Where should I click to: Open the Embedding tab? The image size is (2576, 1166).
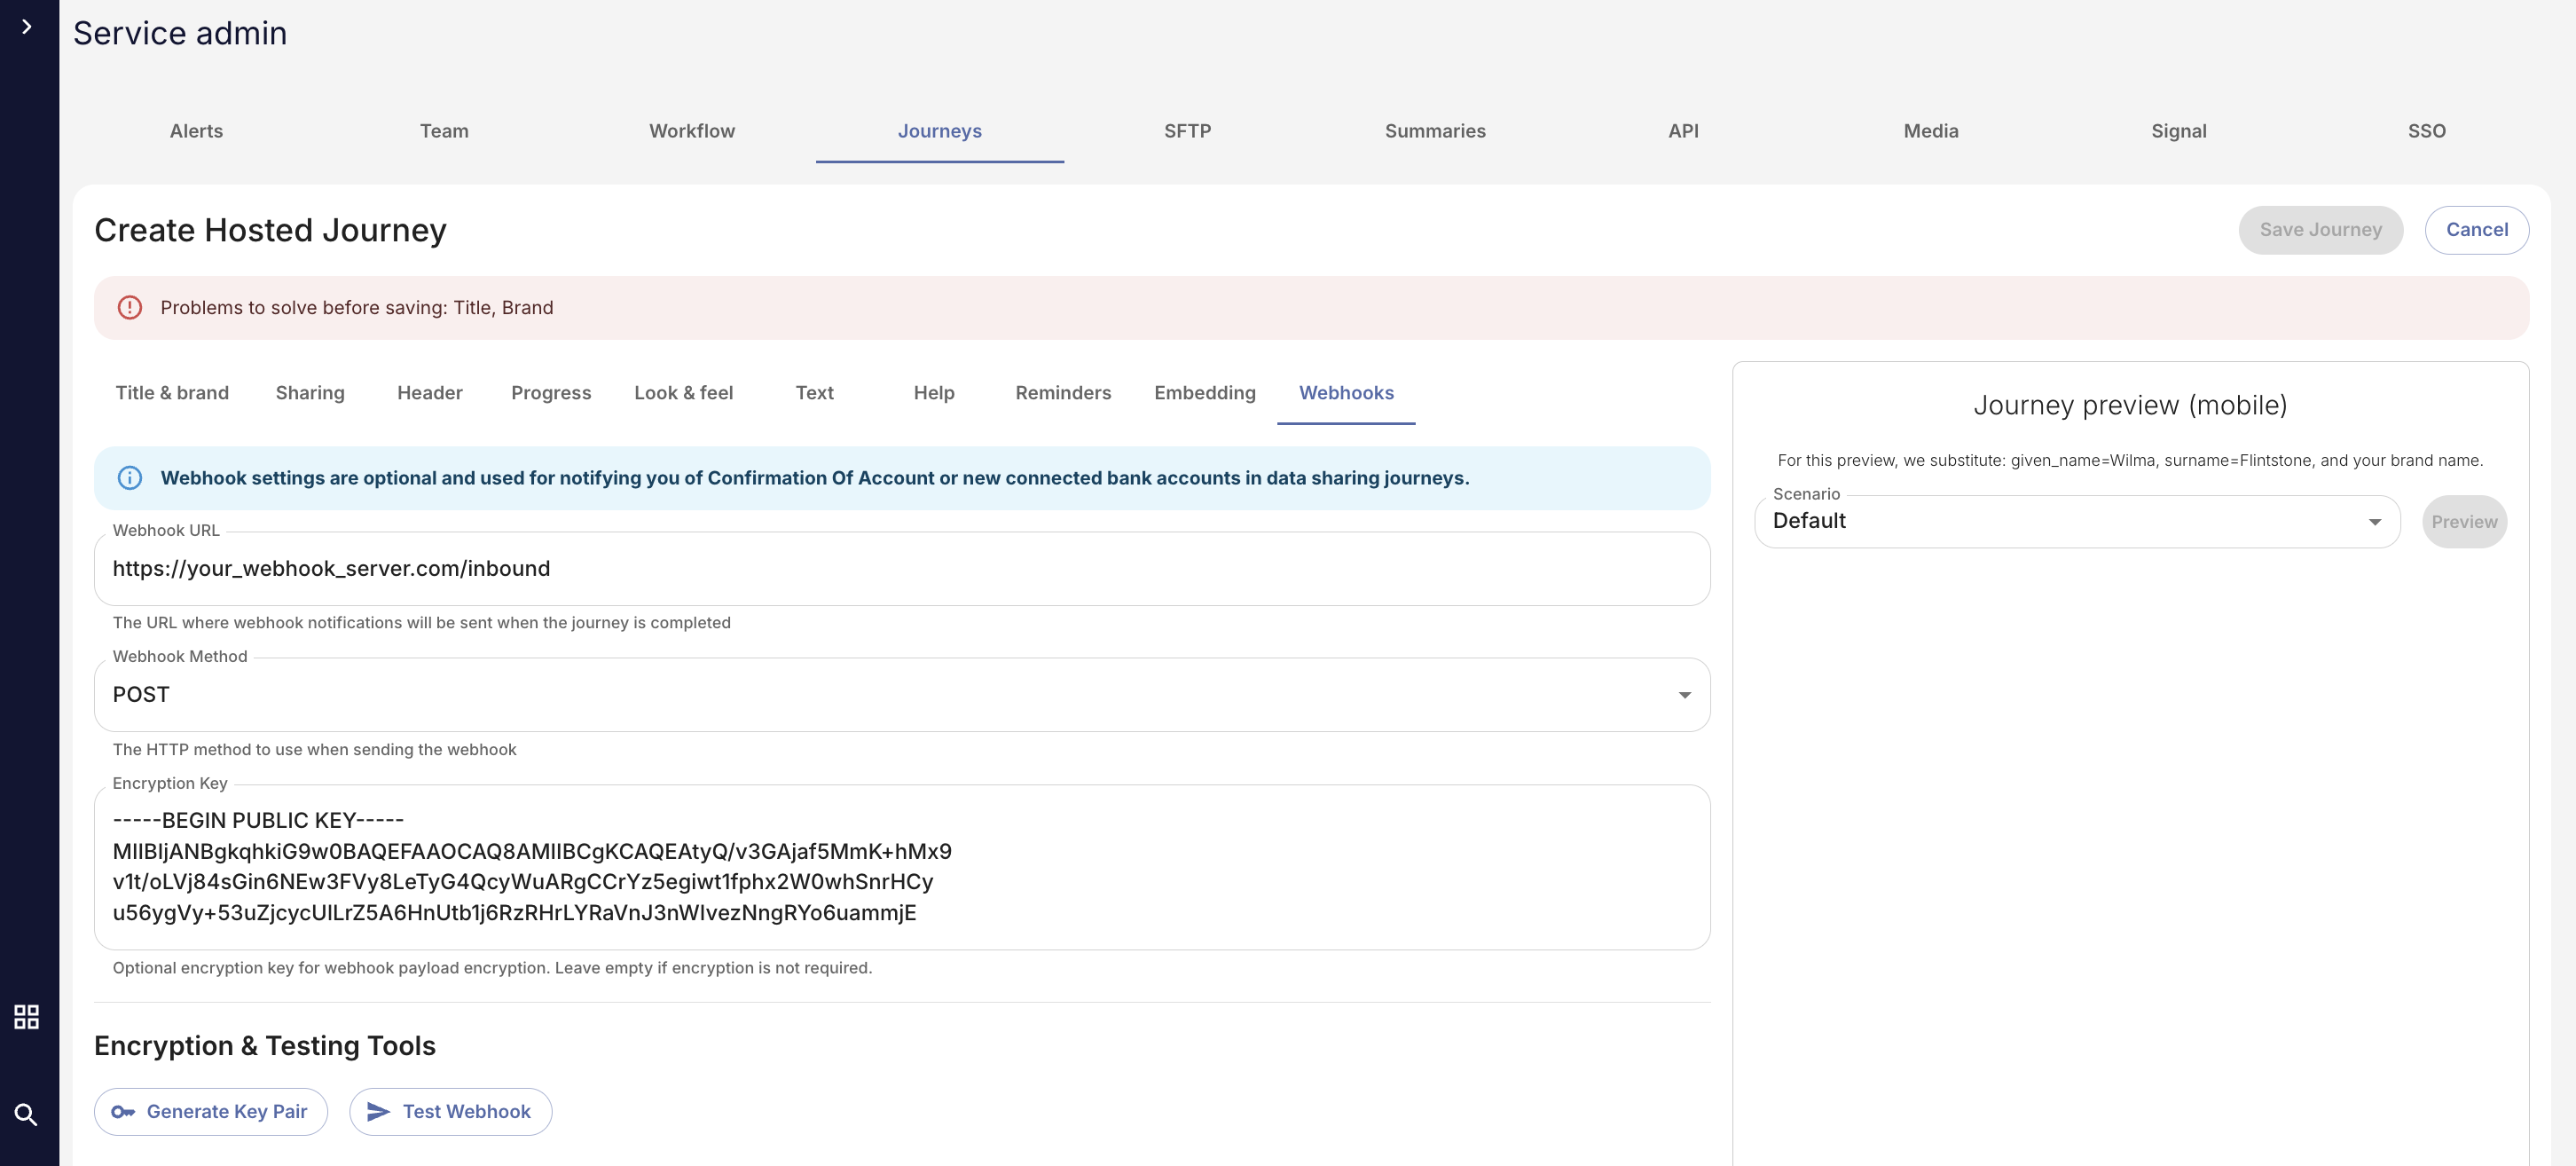click(1204, 393)
